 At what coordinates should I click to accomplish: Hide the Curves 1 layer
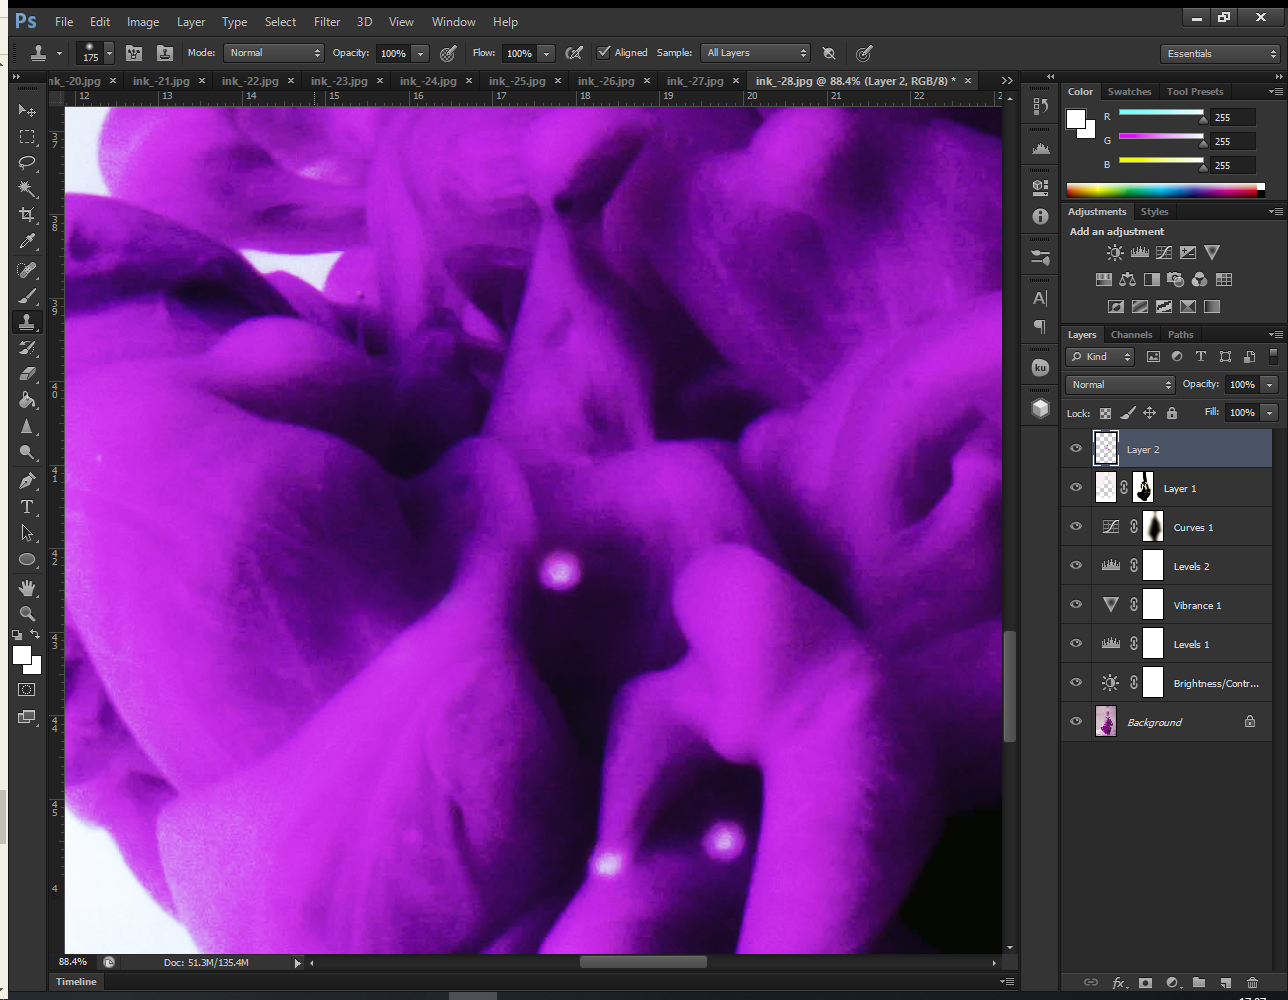1076,527
